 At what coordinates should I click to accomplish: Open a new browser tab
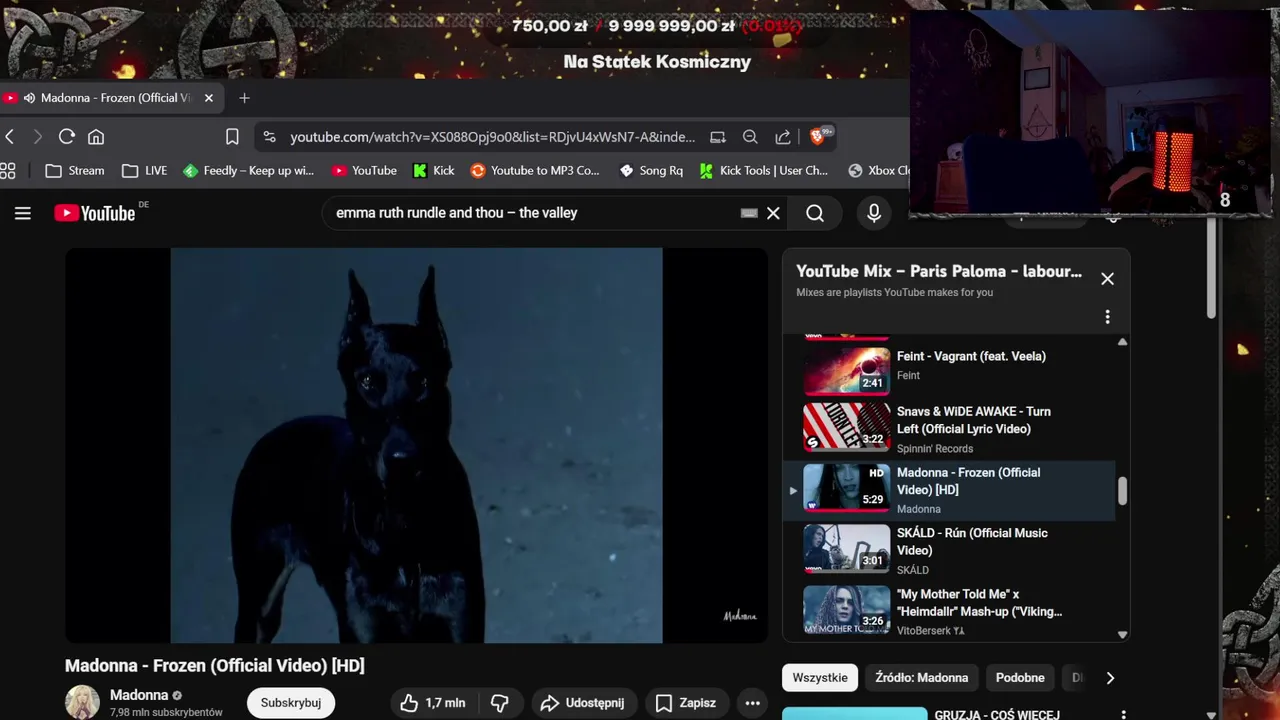[x=244, y=98]
